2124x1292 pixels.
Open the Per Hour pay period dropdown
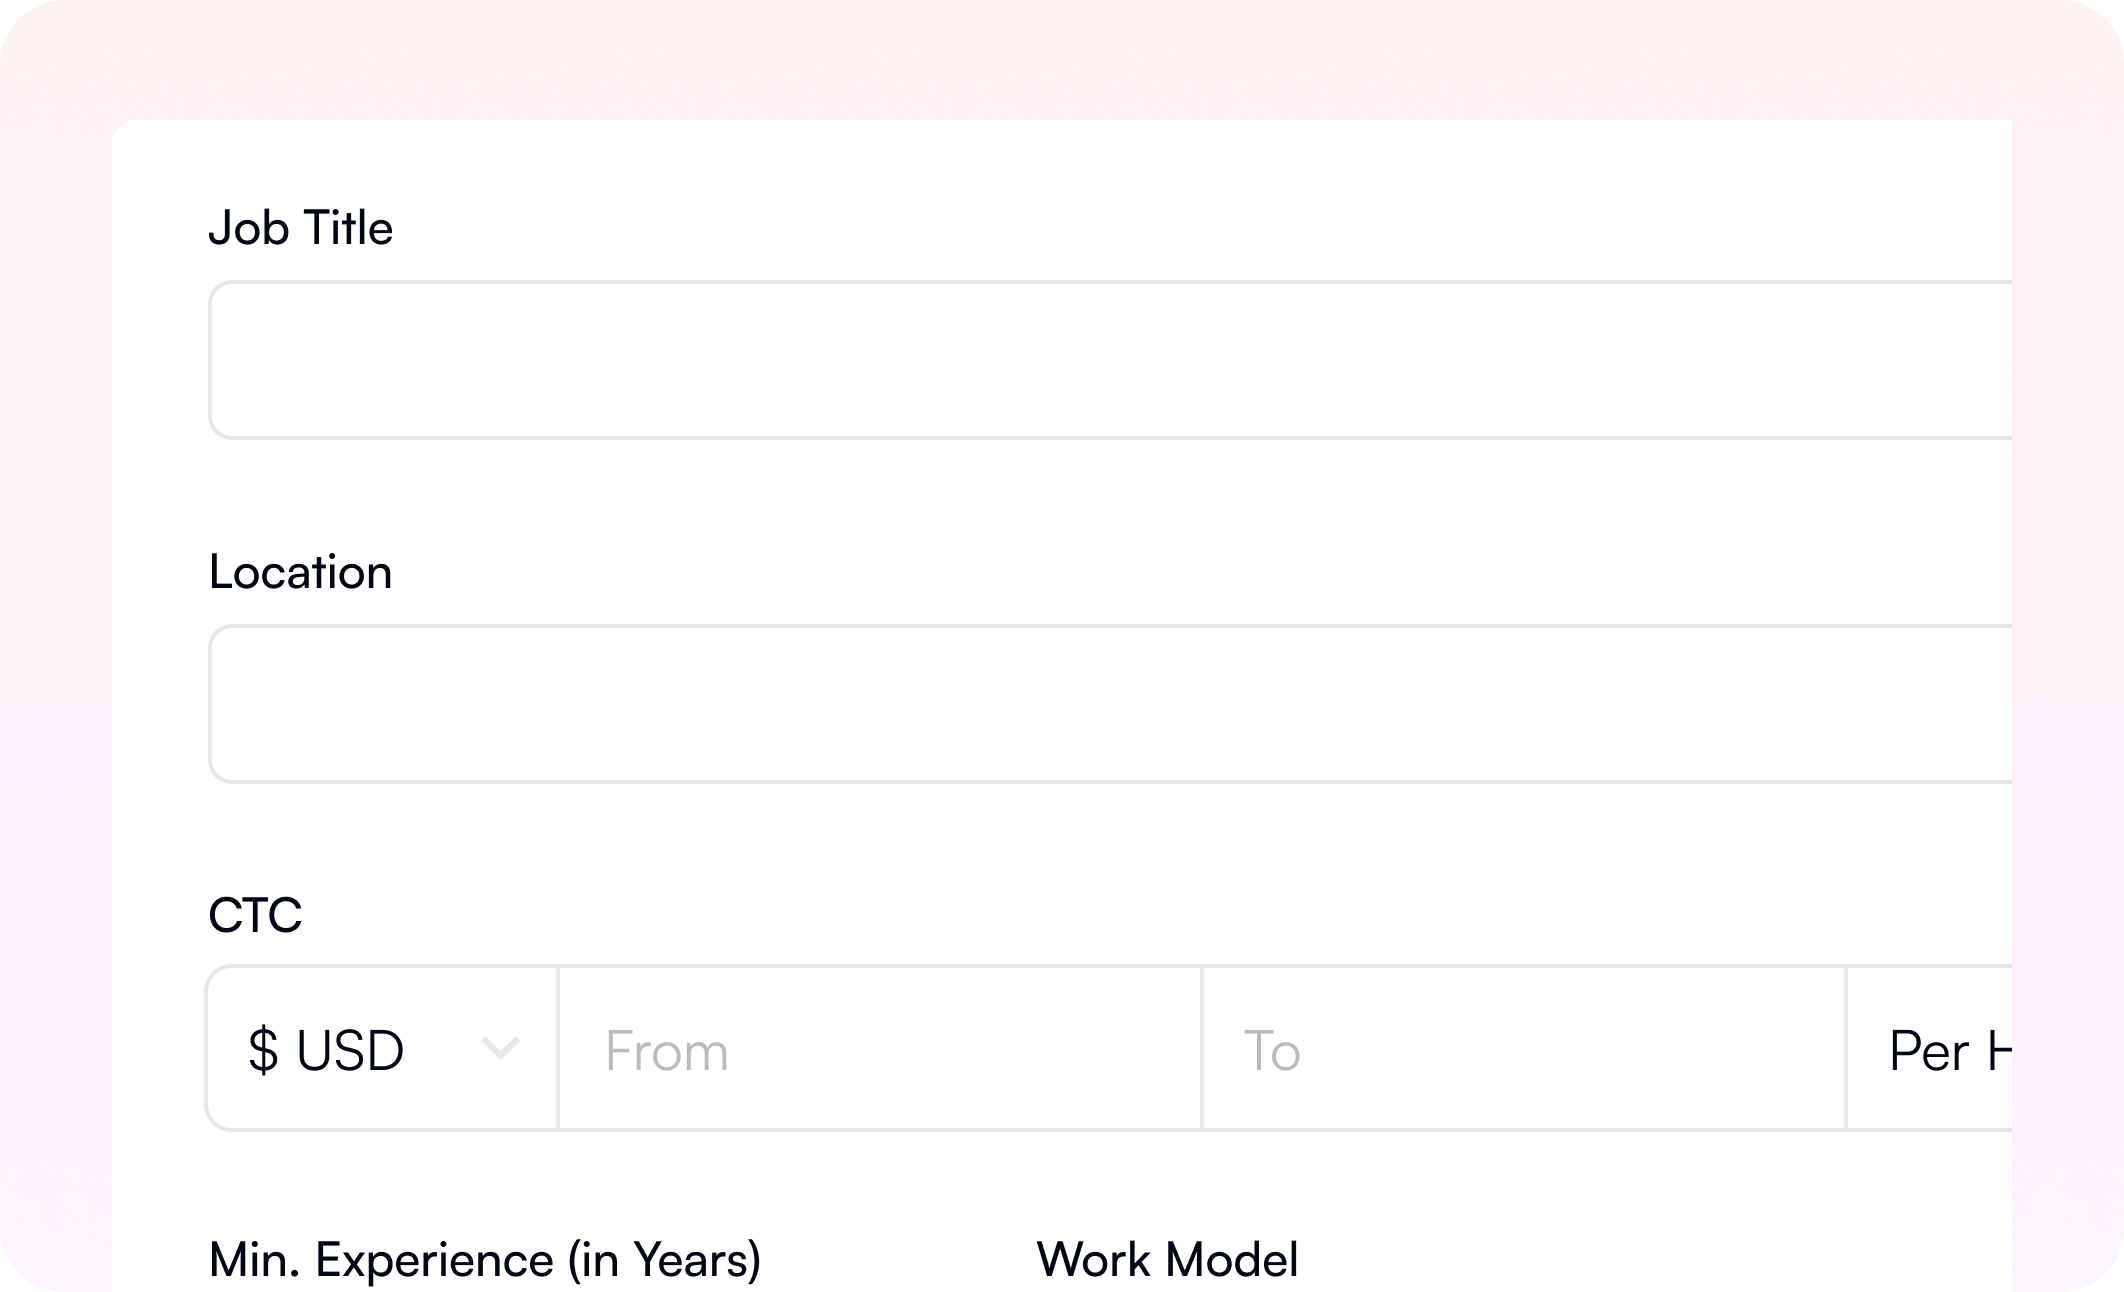coord(1940,1050)
